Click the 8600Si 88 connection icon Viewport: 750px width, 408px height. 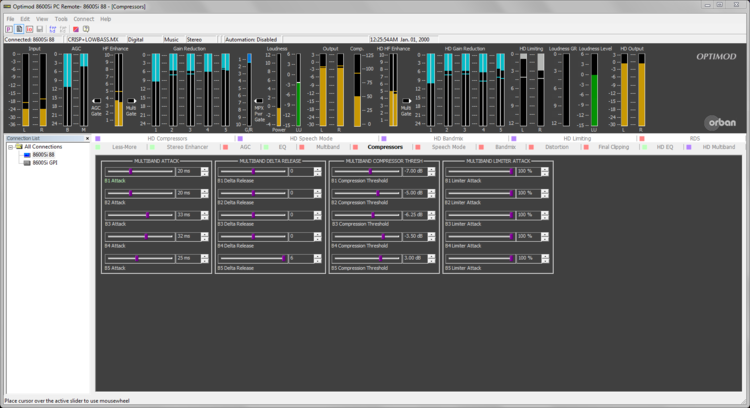coord(27,155)
